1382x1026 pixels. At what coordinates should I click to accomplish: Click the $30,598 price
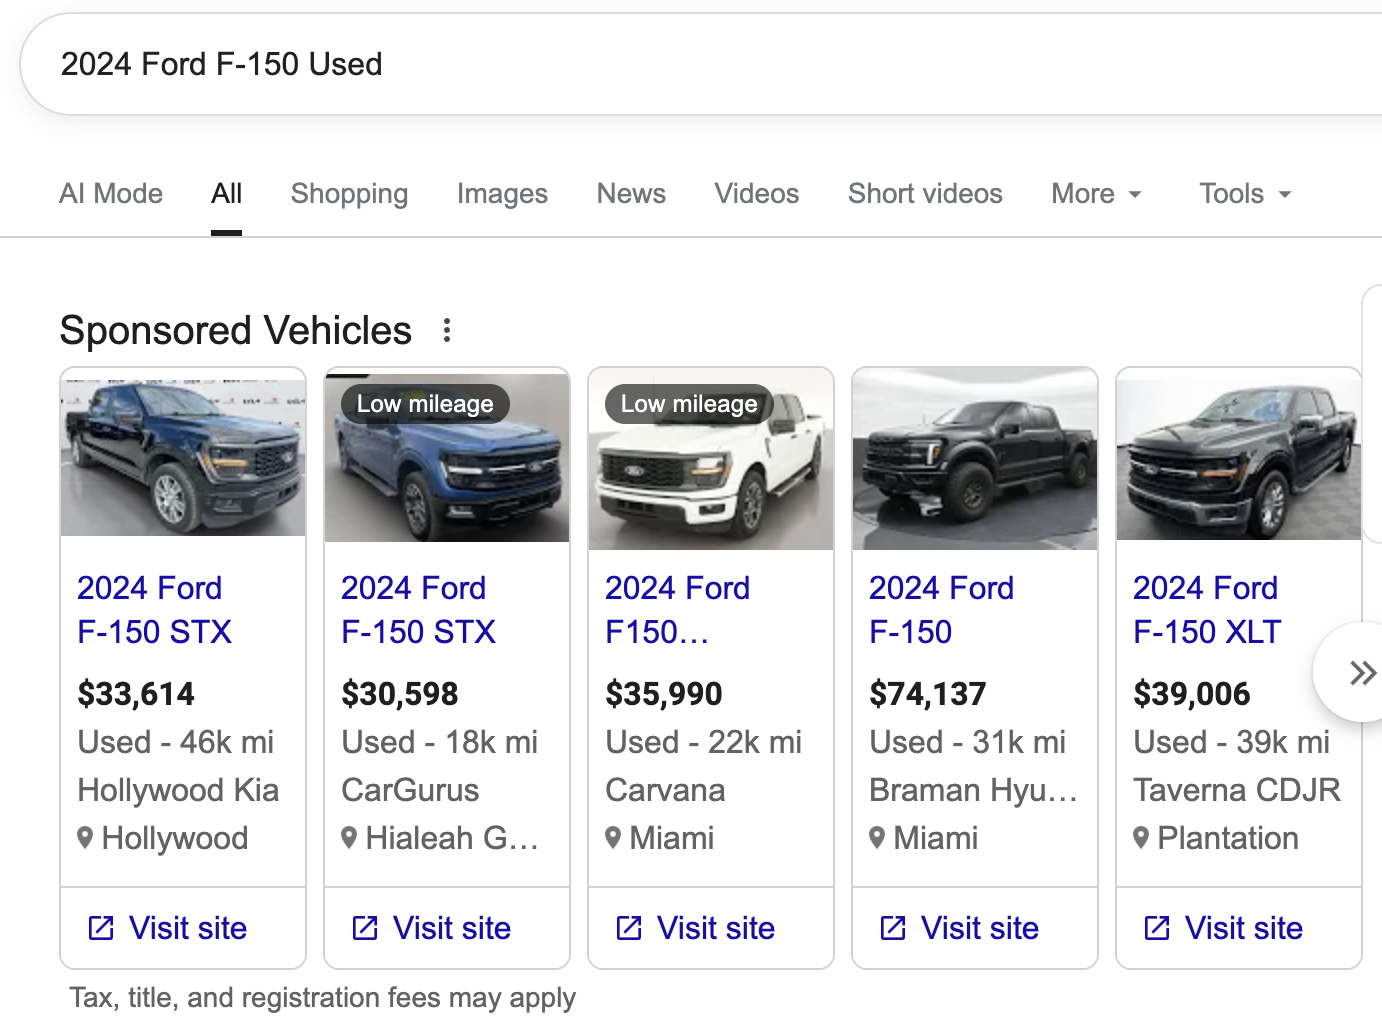point(400,694)
